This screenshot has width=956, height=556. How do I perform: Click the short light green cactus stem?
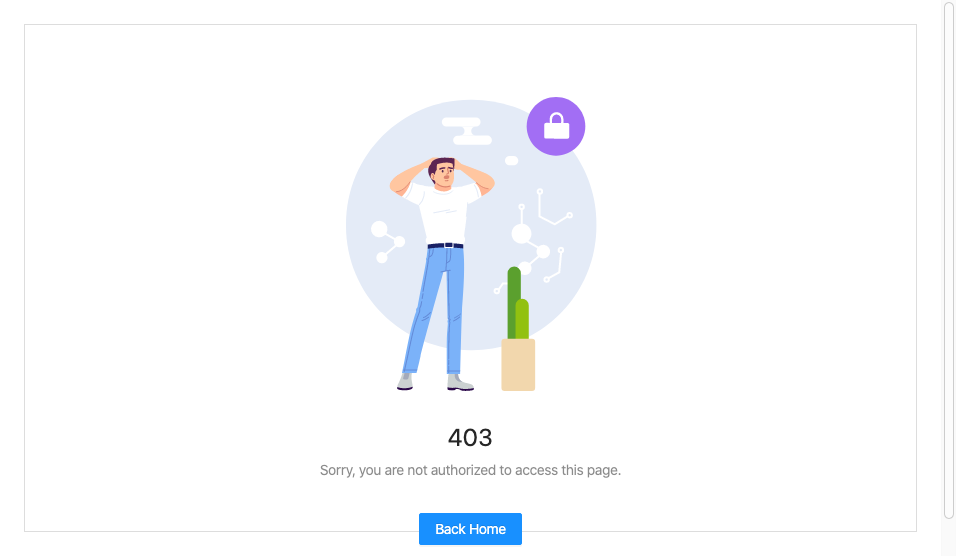[522, 319]
